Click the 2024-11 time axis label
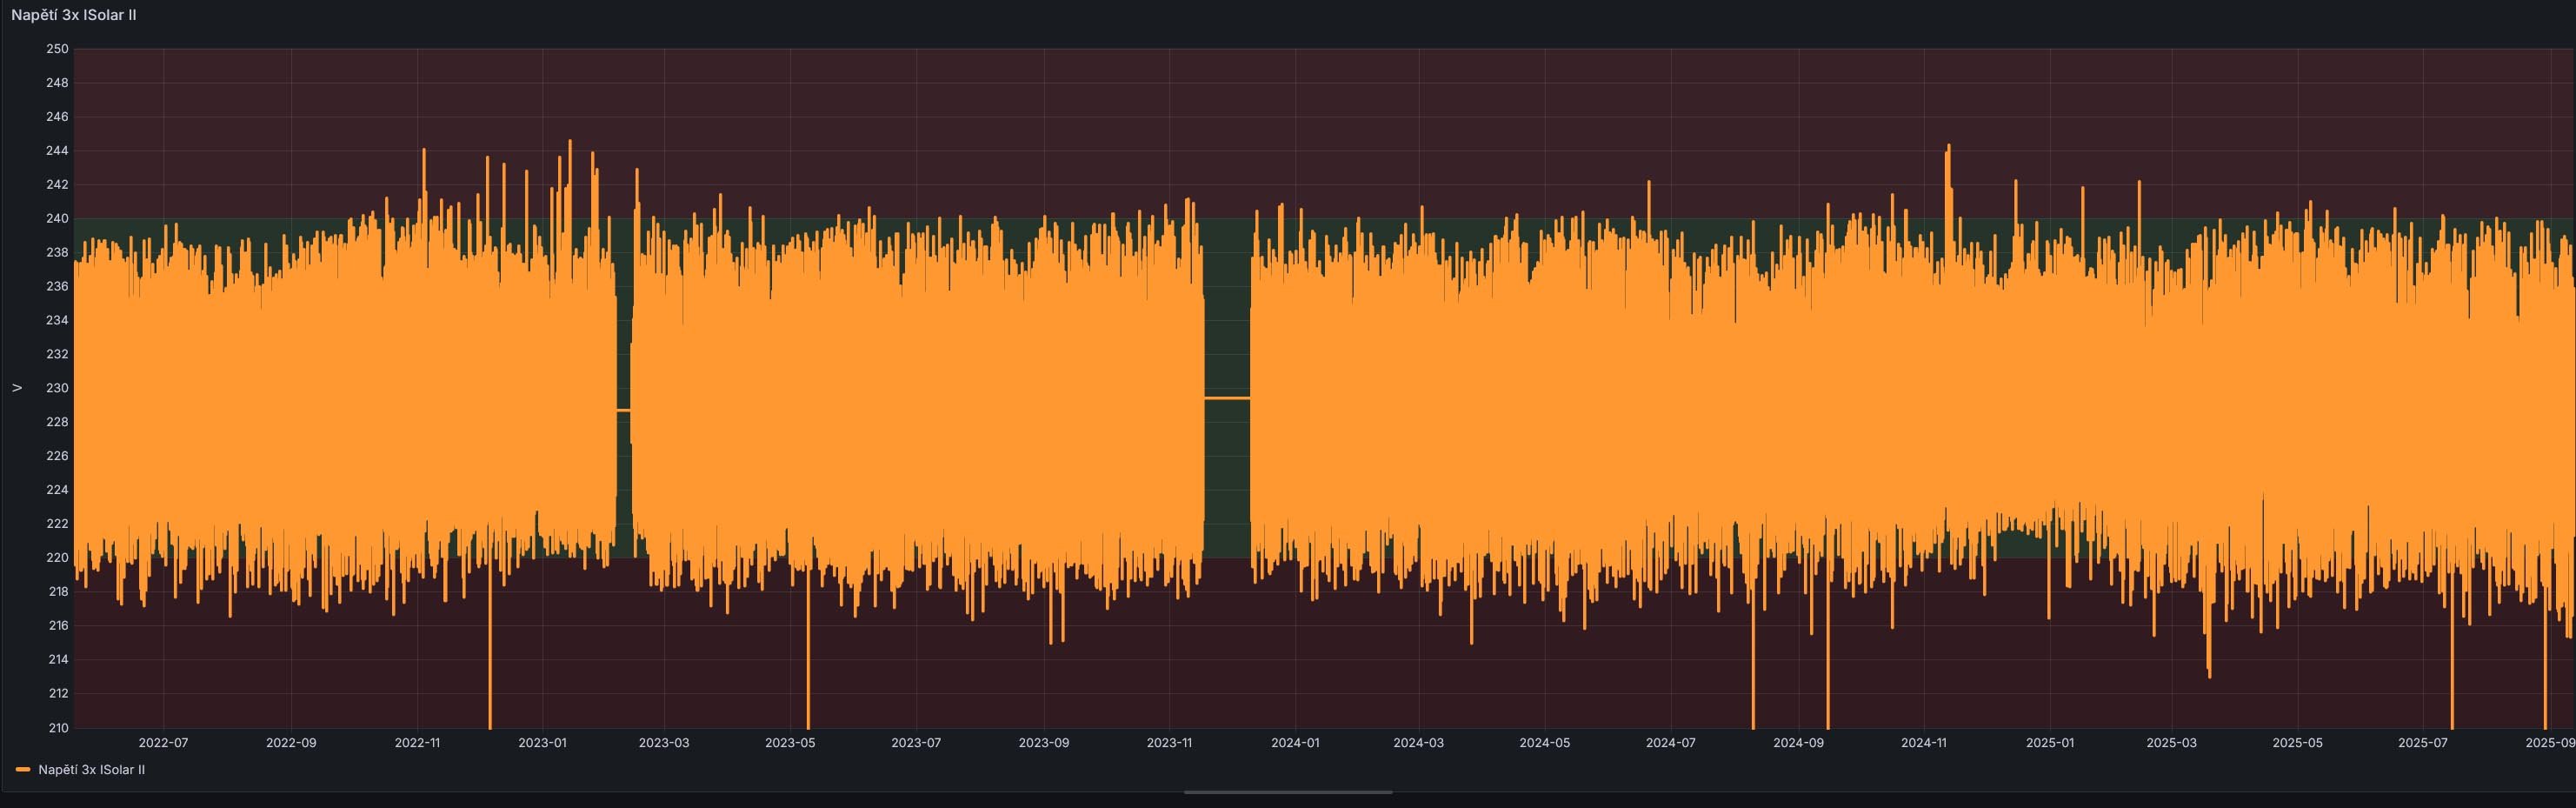This screenshot has height=808, width=2576. coord(1924,743)
